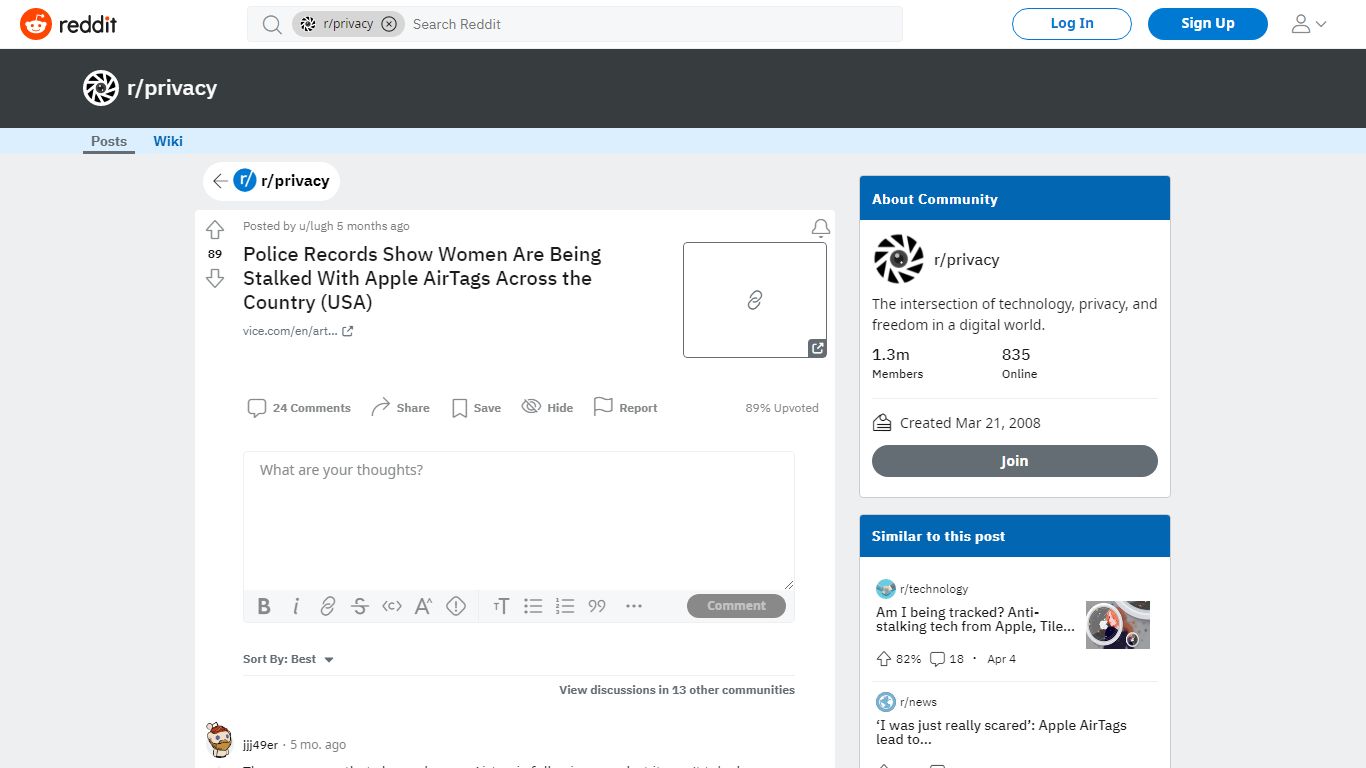Focus the Search Reddit field

click(x=652, y=24)
